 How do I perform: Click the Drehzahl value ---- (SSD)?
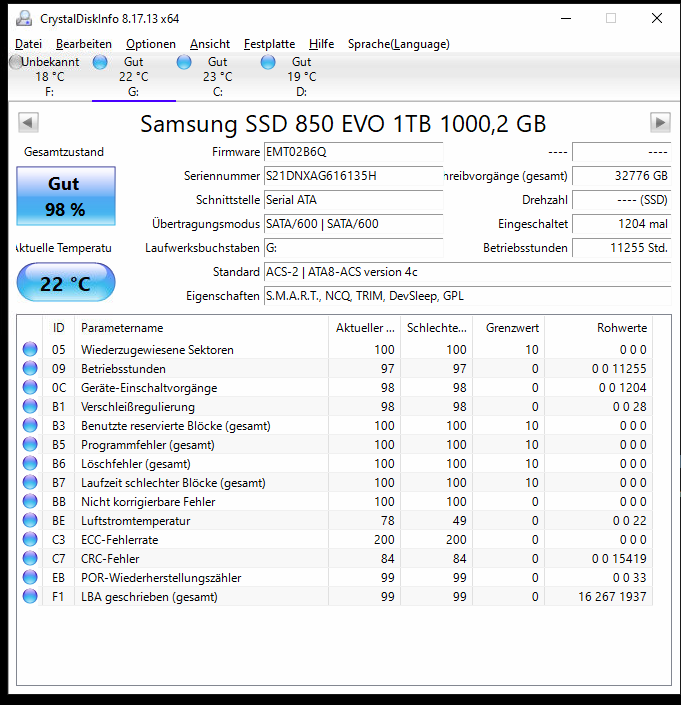[622, 200]
